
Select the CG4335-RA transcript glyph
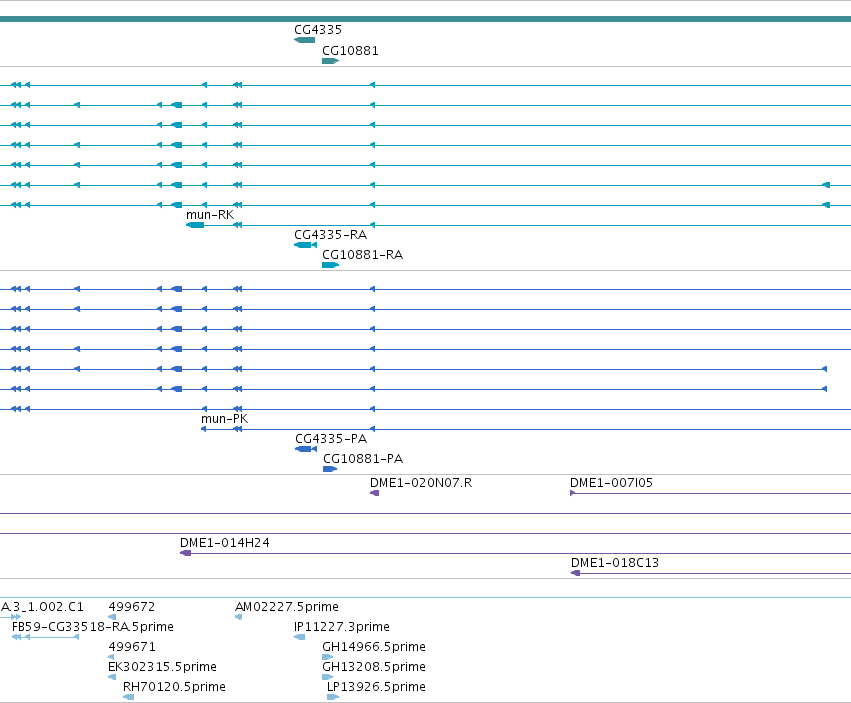click(x=306, y=245)
